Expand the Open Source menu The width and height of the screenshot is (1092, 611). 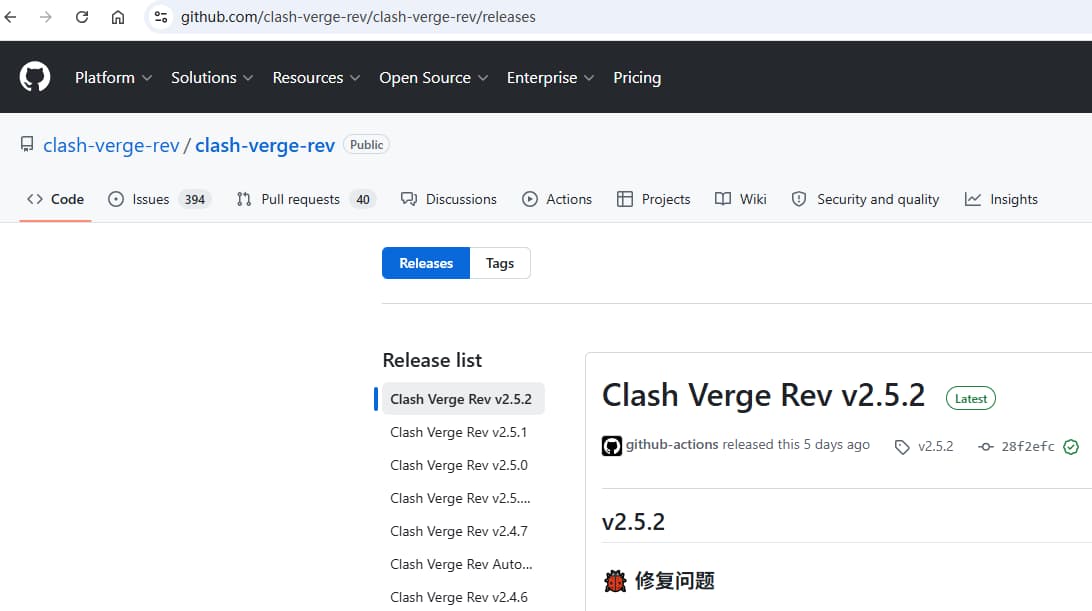click(x=433, y=77)
